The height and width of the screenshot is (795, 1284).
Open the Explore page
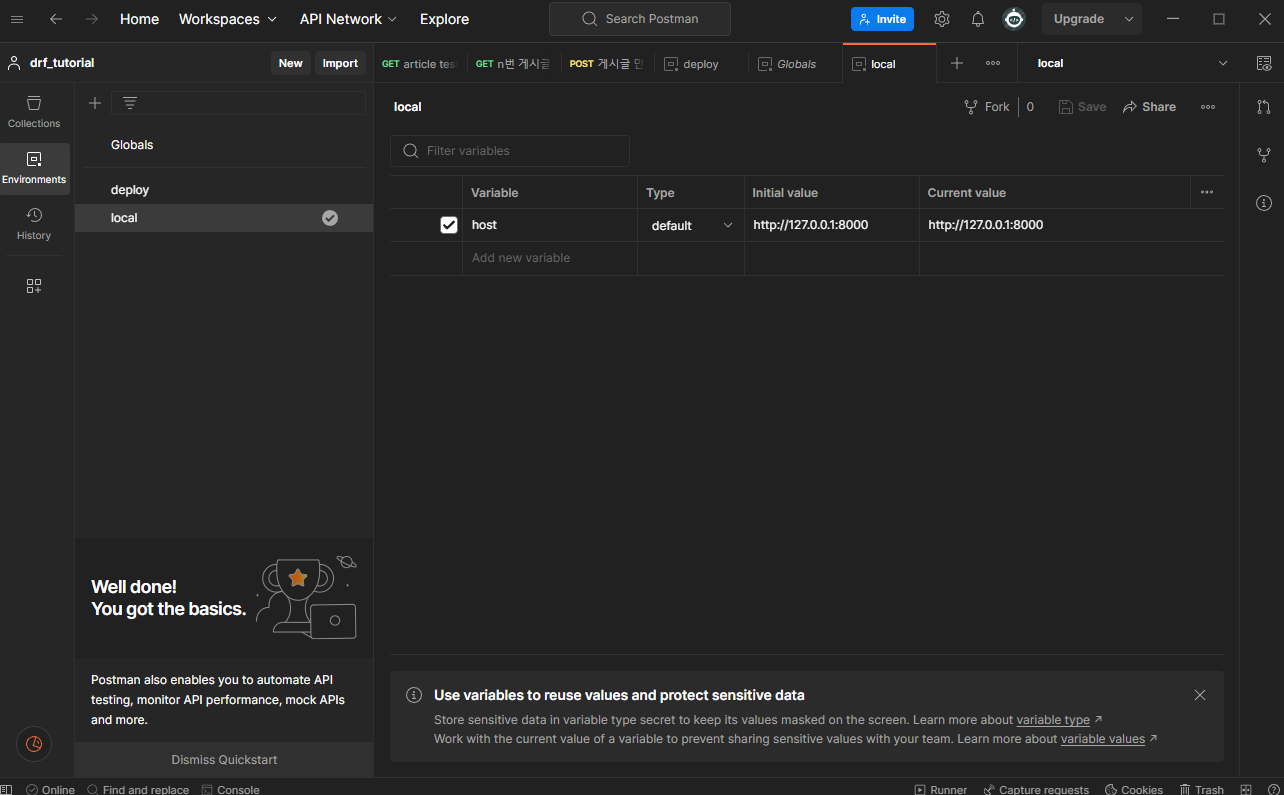click(444, 19)
